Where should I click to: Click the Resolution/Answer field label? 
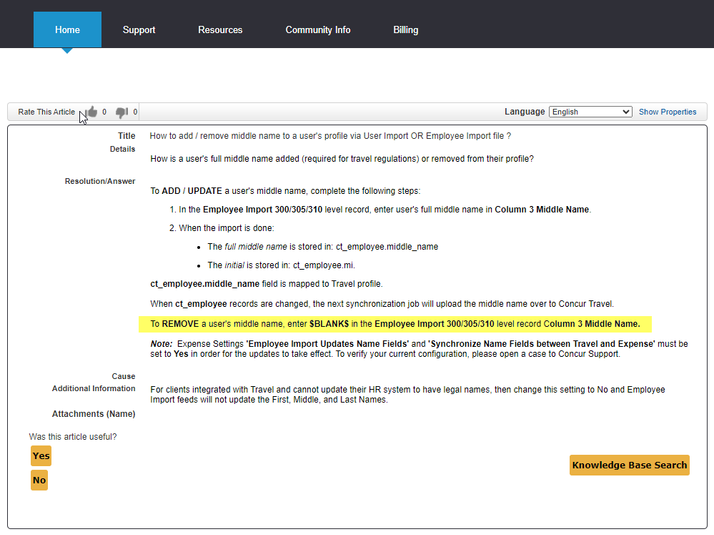[100, 181]
